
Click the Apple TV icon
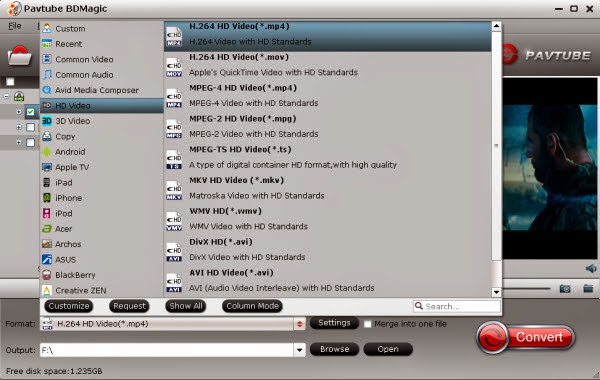point(47,167)
